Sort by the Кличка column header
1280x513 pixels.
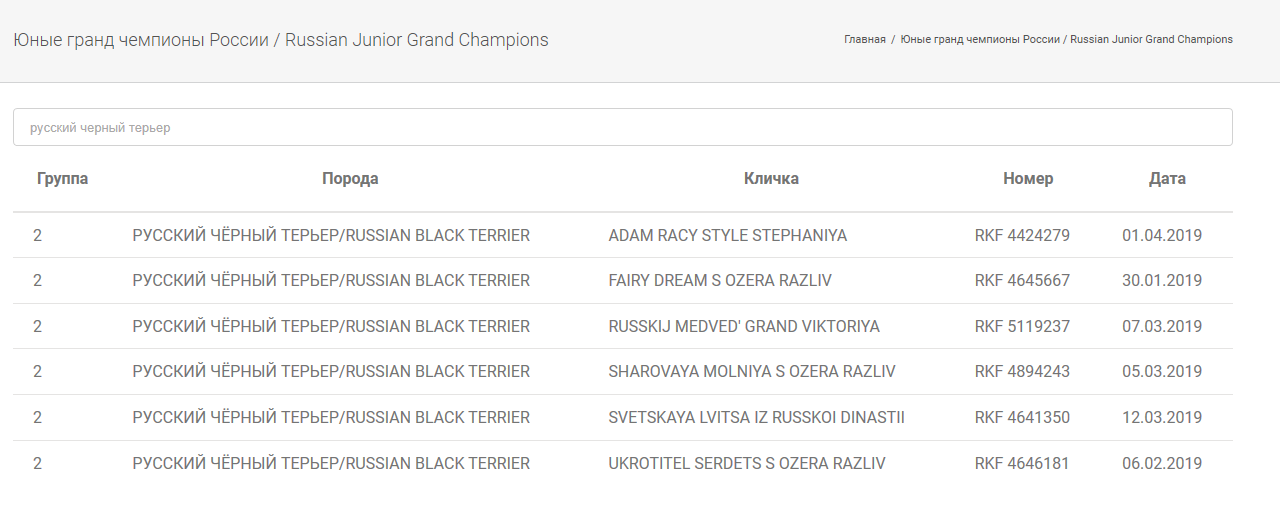point(771,179)
